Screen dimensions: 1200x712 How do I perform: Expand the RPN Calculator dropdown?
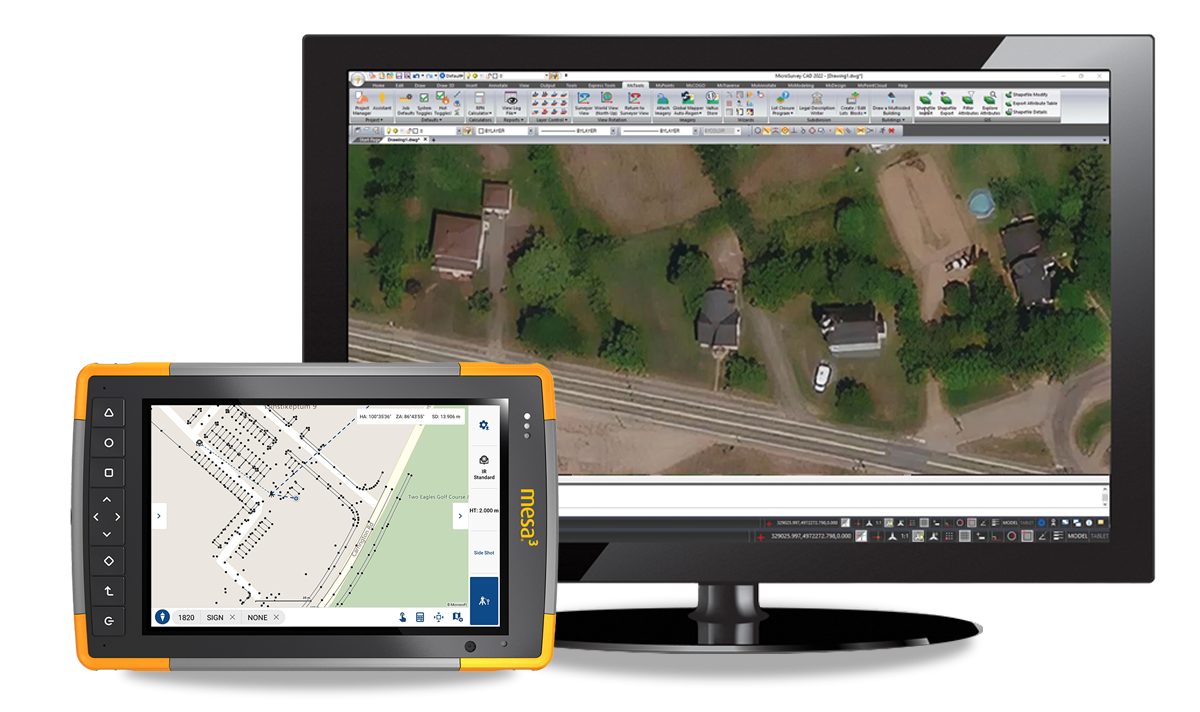[x=479, y=113]
